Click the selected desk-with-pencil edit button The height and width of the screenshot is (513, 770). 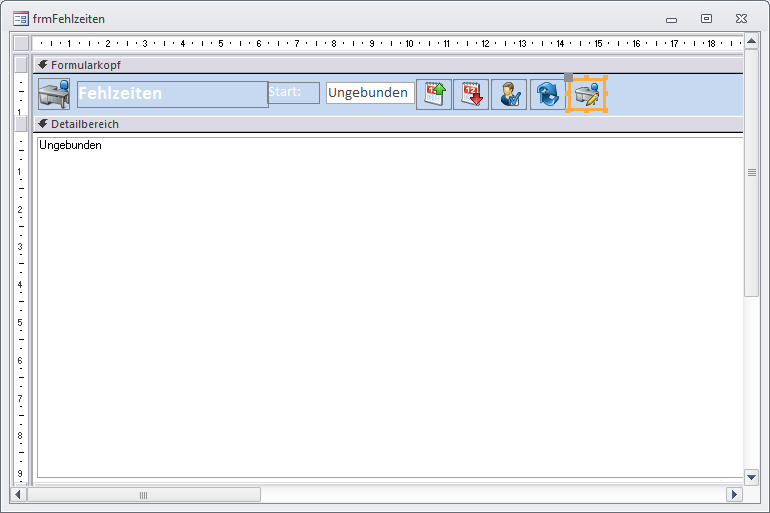[x=586, y=94]
